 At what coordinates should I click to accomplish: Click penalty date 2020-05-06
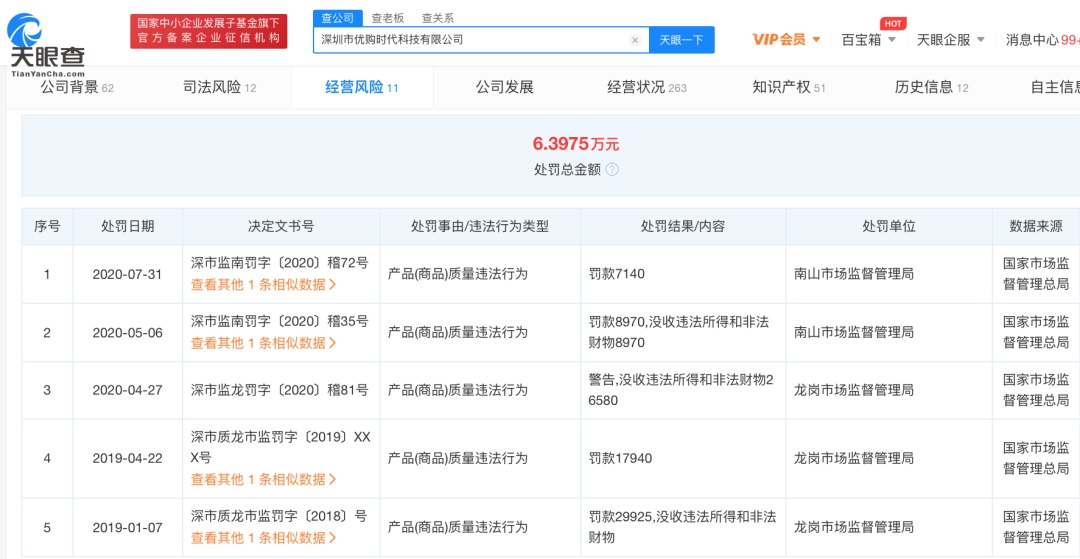tap(127, 333)
